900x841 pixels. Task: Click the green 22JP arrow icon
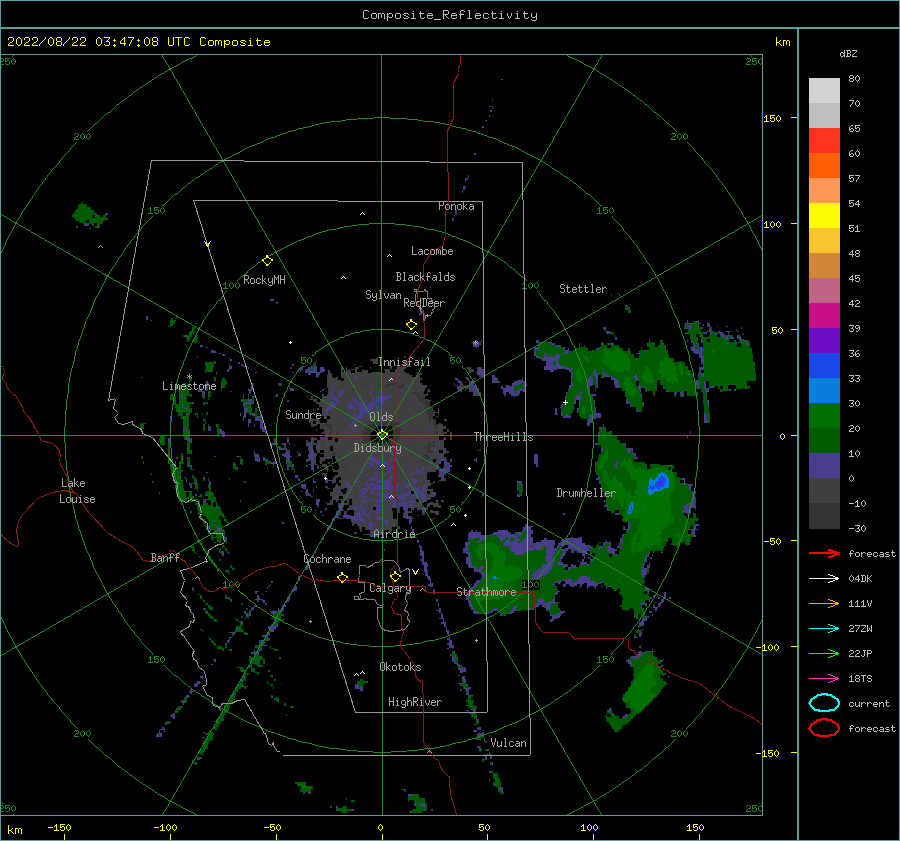coord(824,653)
